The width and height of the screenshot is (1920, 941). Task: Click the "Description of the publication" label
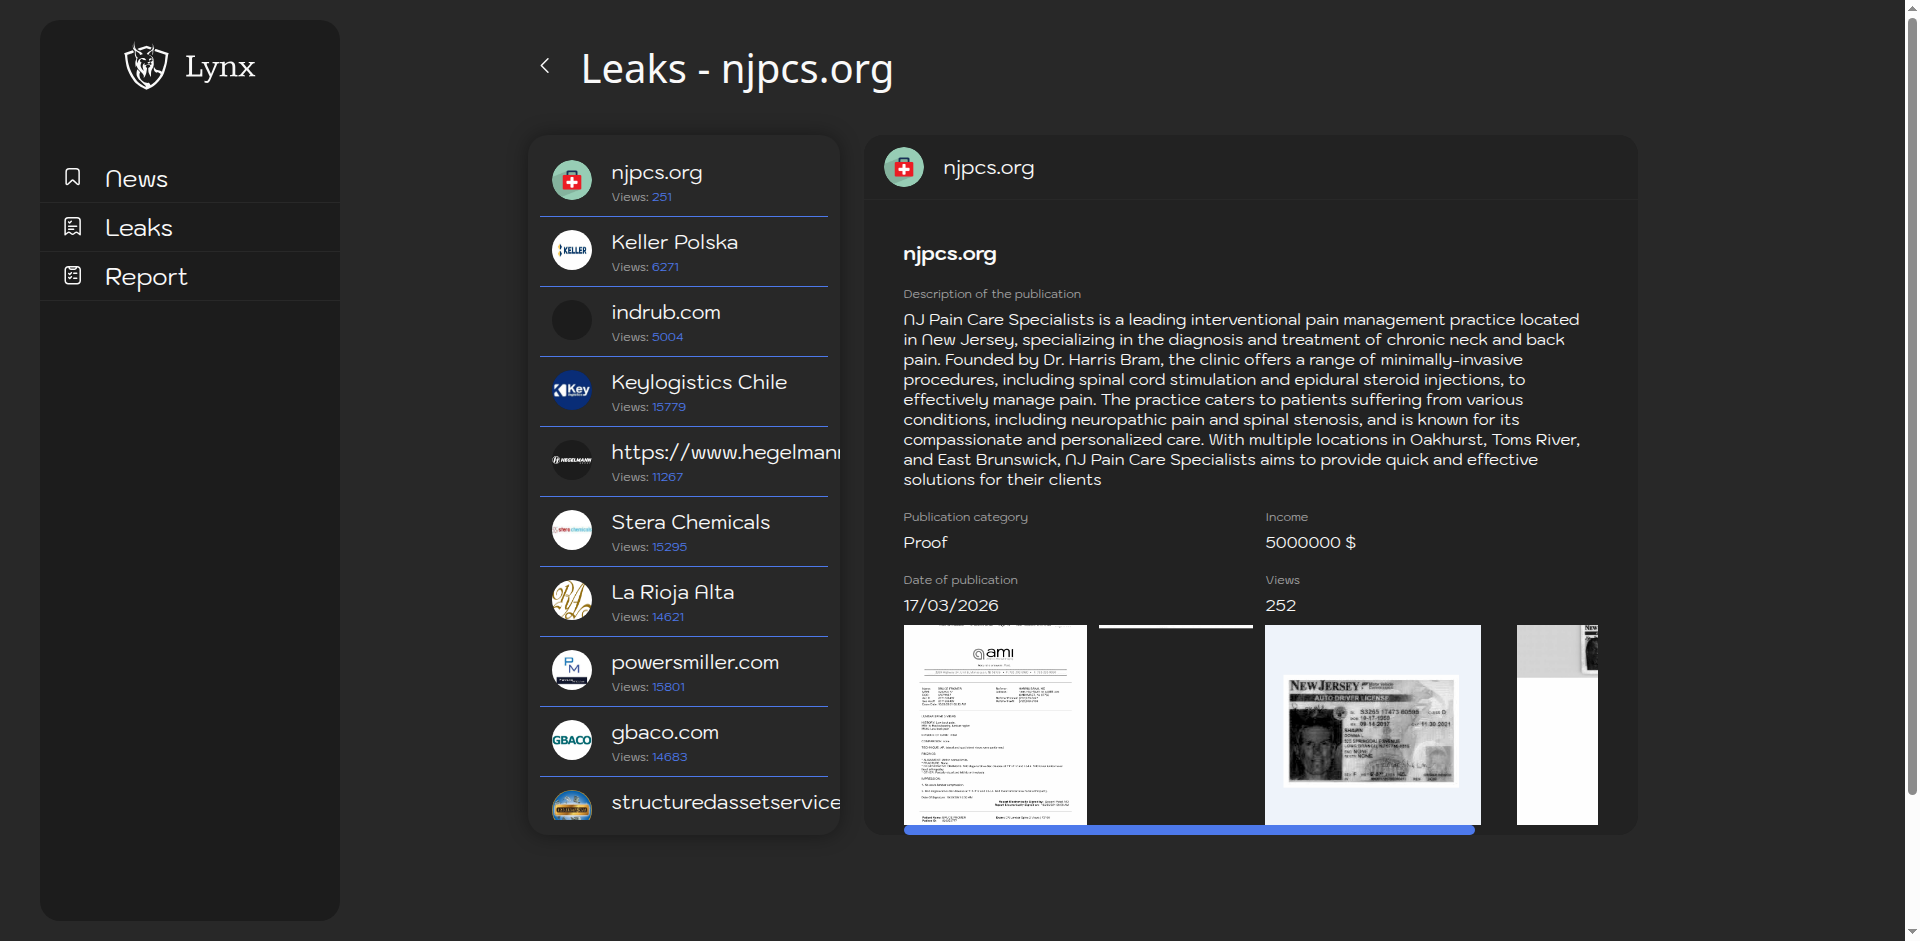pos(992,294)
